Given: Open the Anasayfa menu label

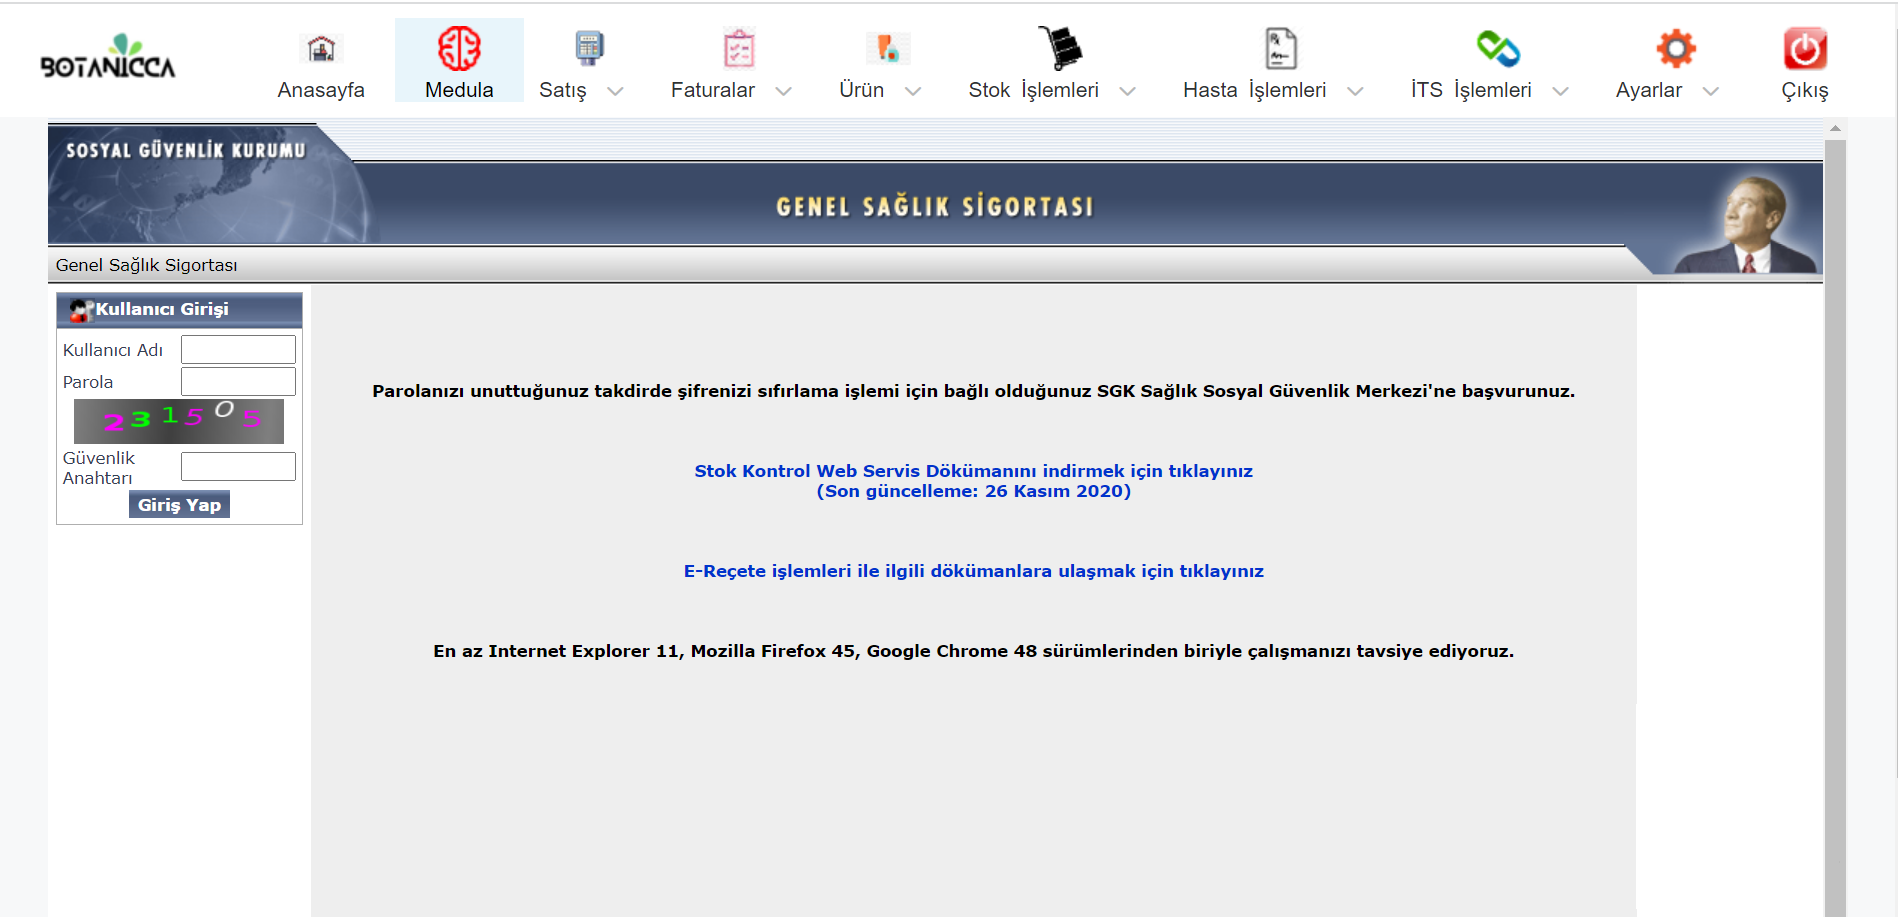Looking at the screenshot, I should (321, 90).
